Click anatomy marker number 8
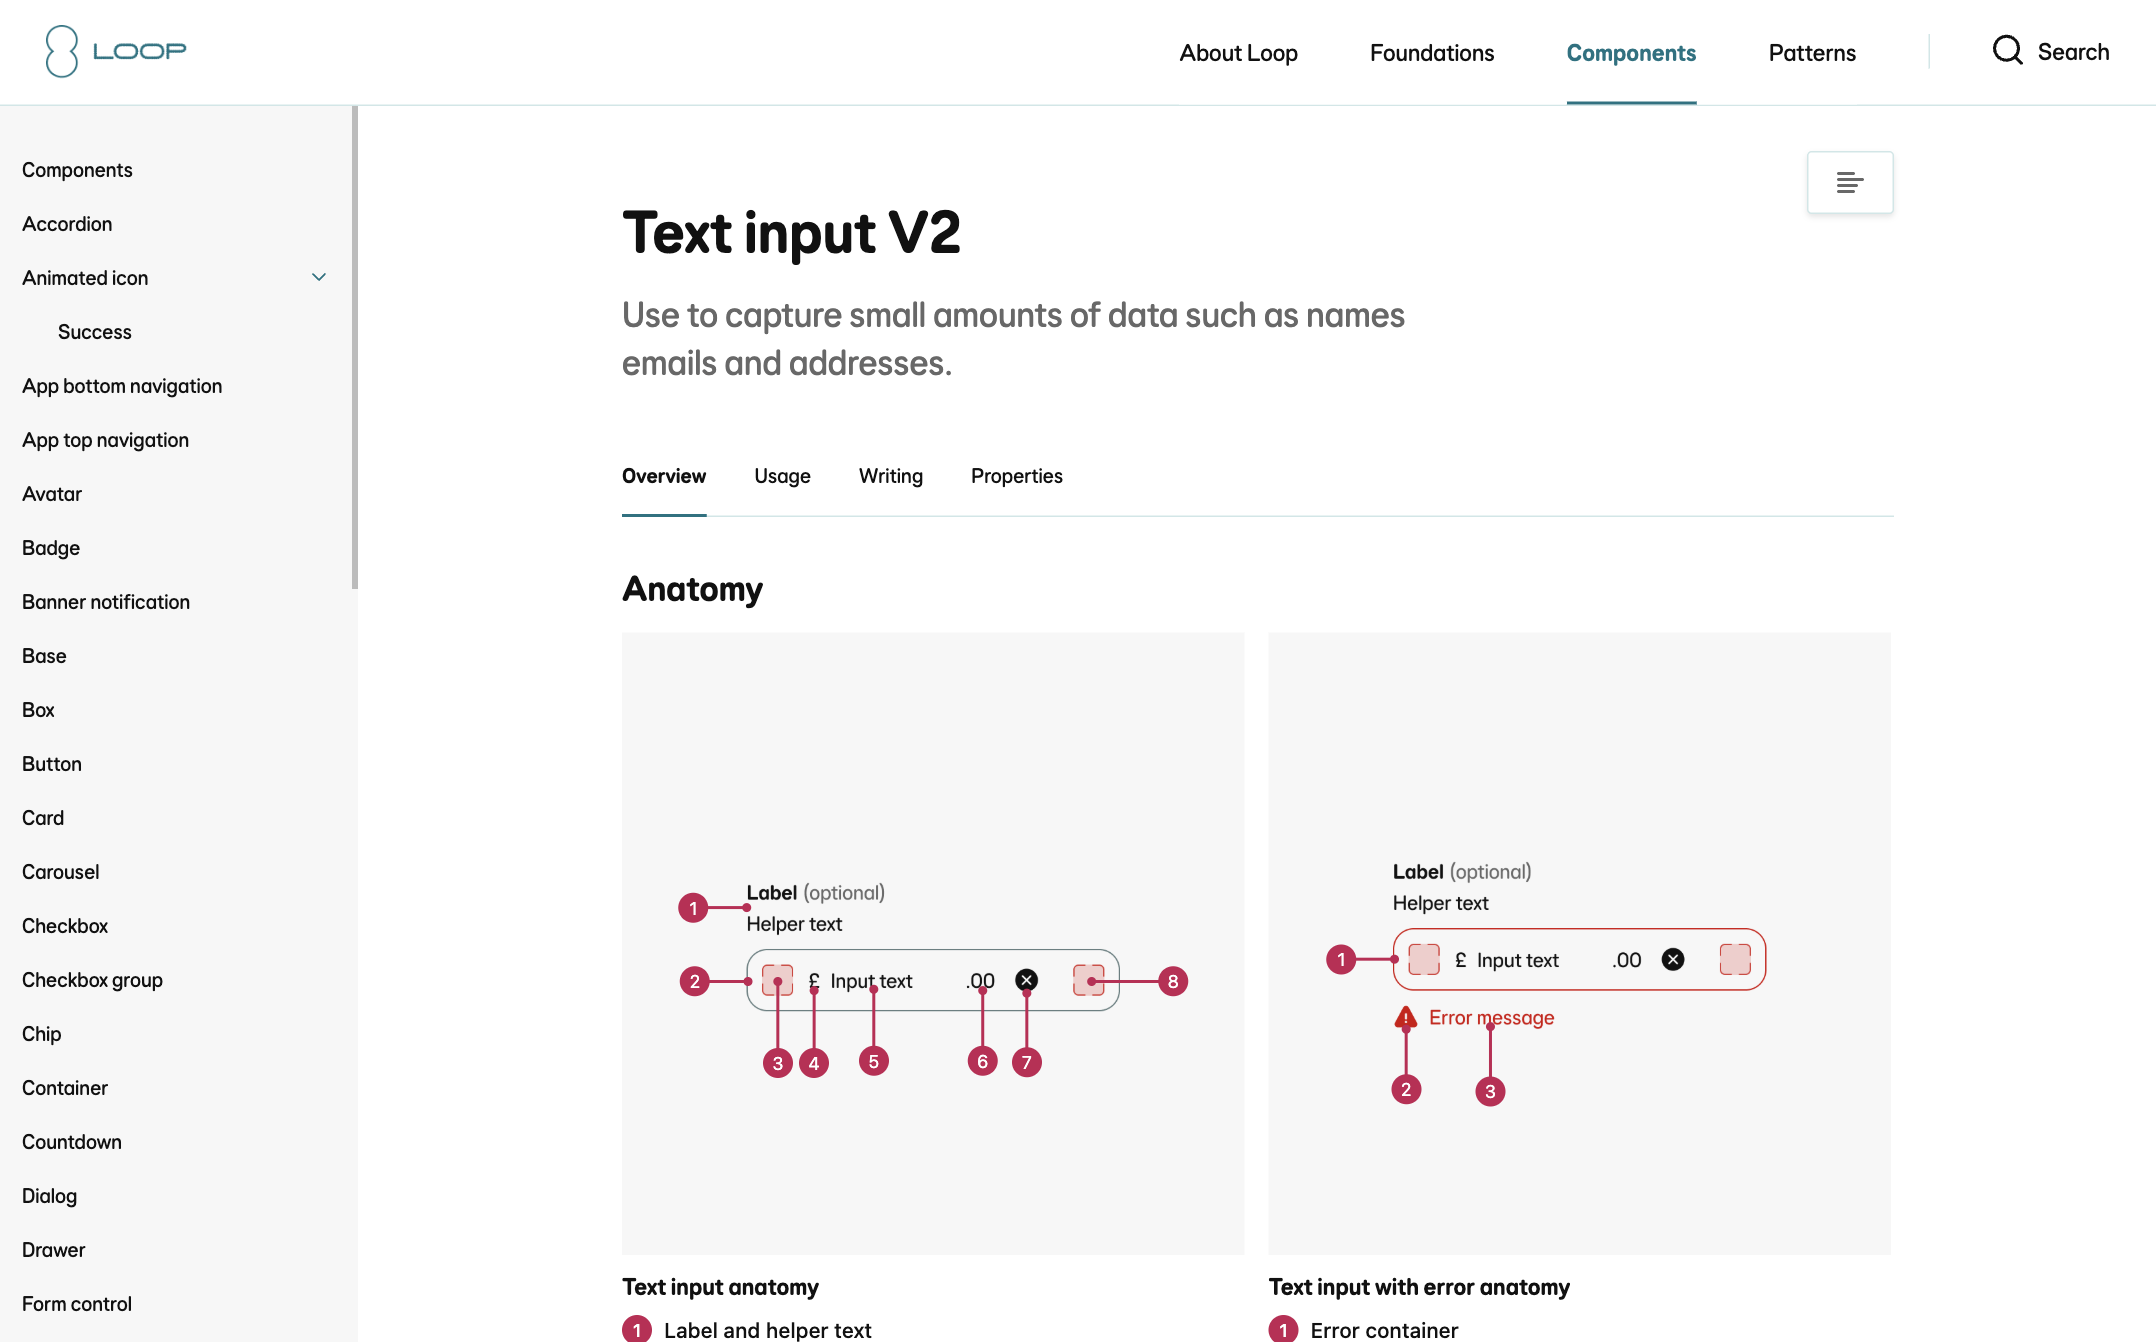 (1173, 981)
